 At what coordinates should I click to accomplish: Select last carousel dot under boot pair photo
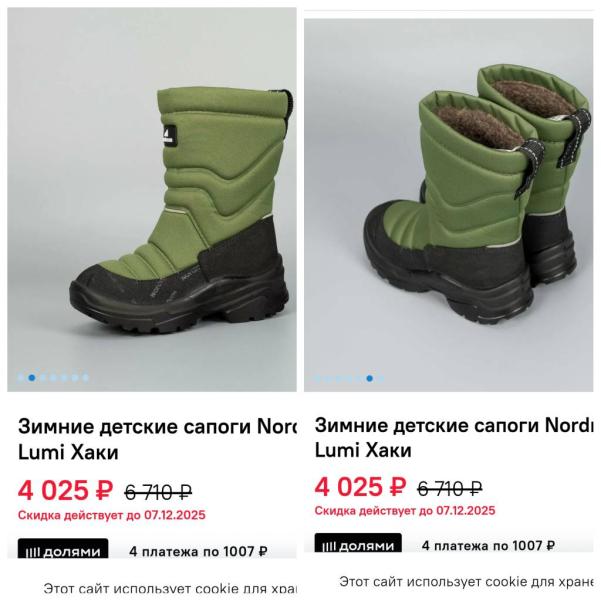380,378
